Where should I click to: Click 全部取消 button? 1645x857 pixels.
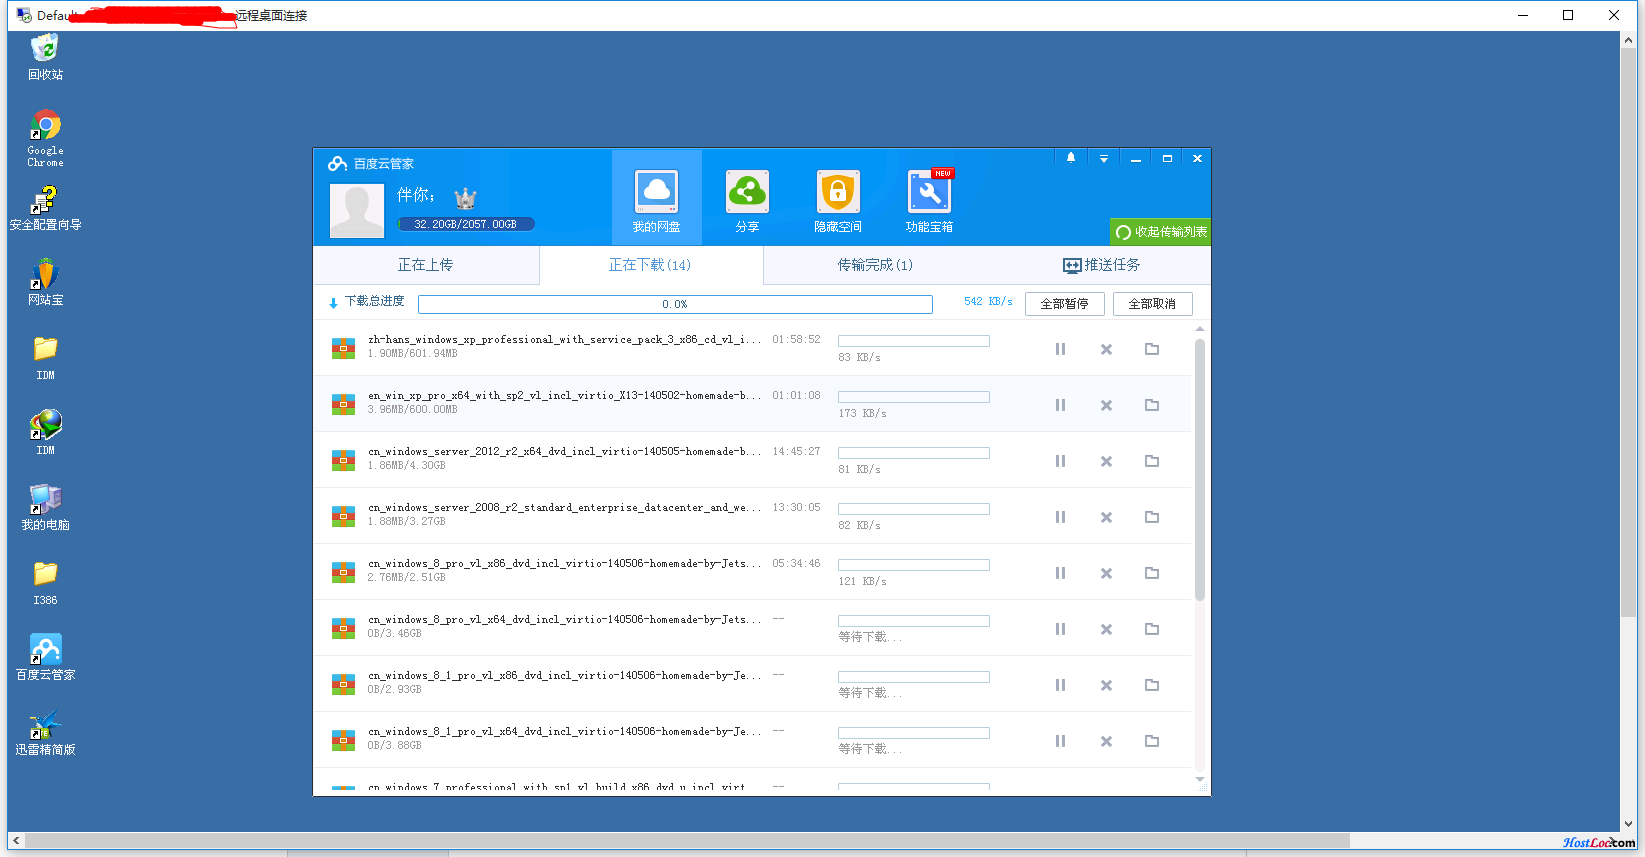point(1152,304)
